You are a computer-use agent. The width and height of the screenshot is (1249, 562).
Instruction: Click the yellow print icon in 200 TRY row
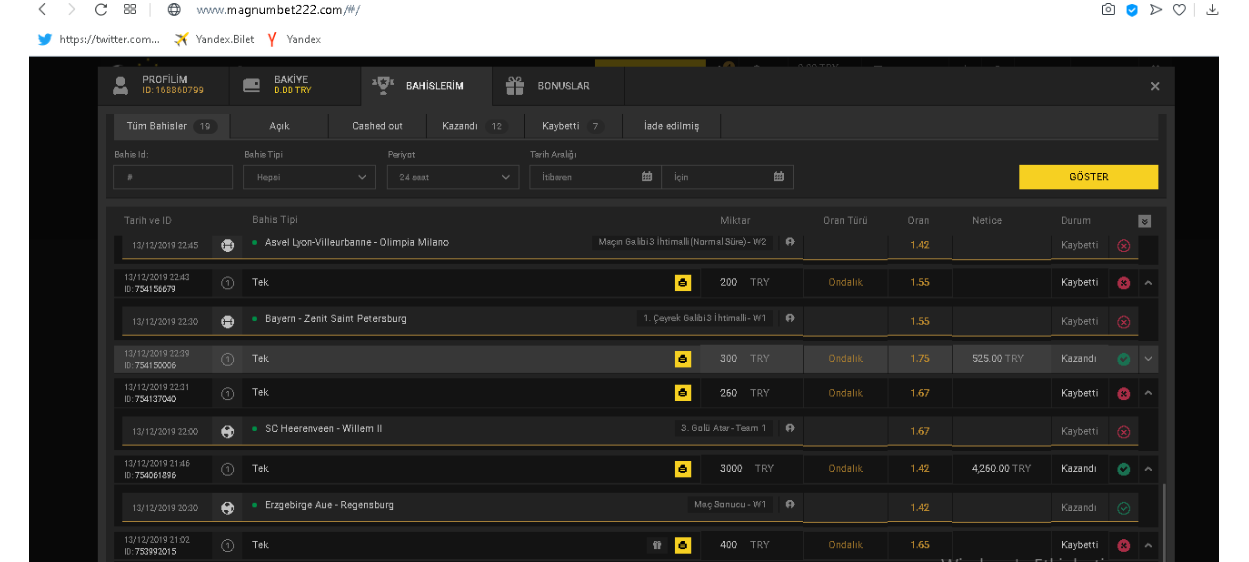tap(683, 283)
